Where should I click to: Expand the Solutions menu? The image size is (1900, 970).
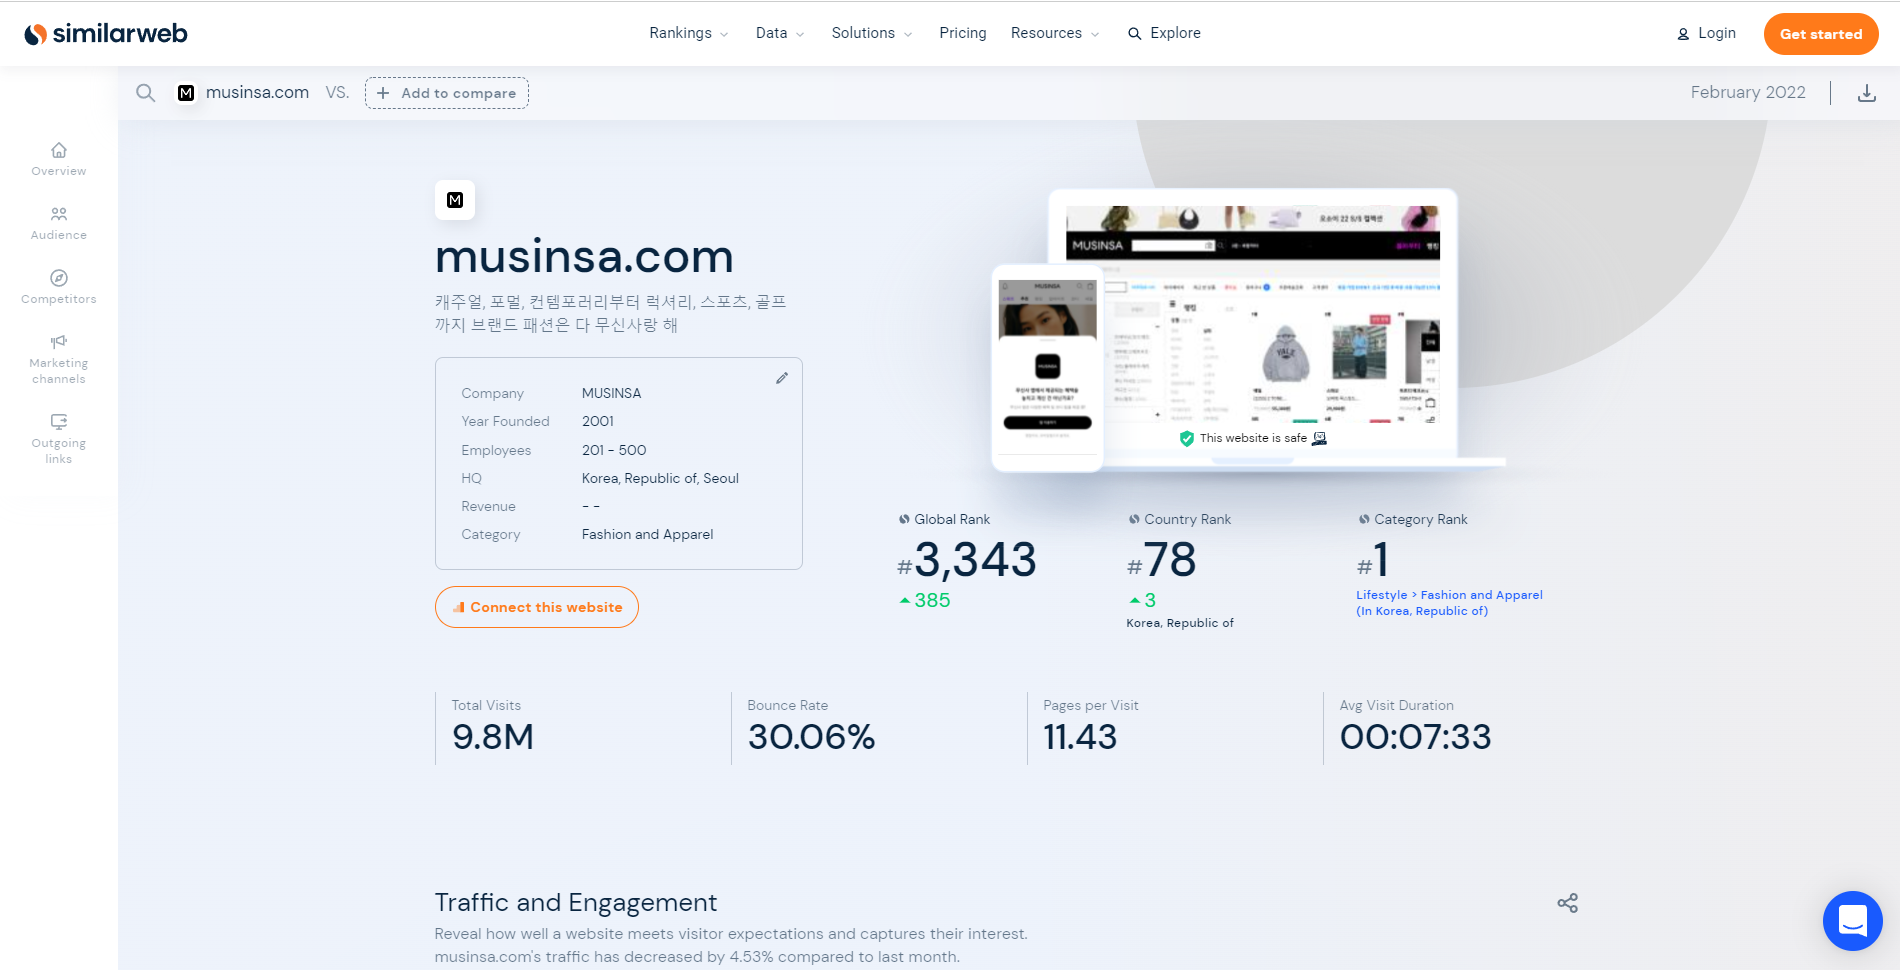pos(872,33)
